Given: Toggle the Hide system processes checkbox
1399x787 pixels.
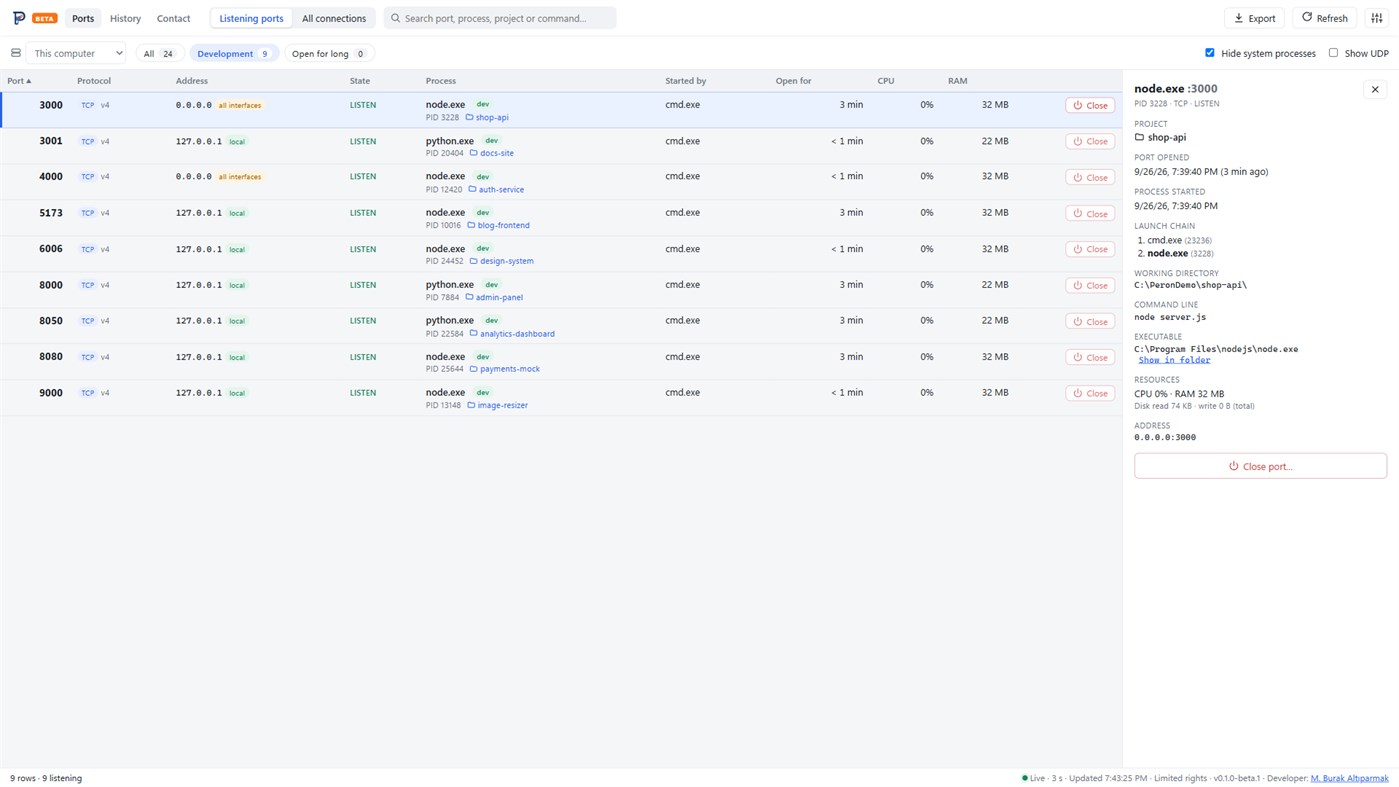Looking at the screenshot, I should coord(1209,53).
